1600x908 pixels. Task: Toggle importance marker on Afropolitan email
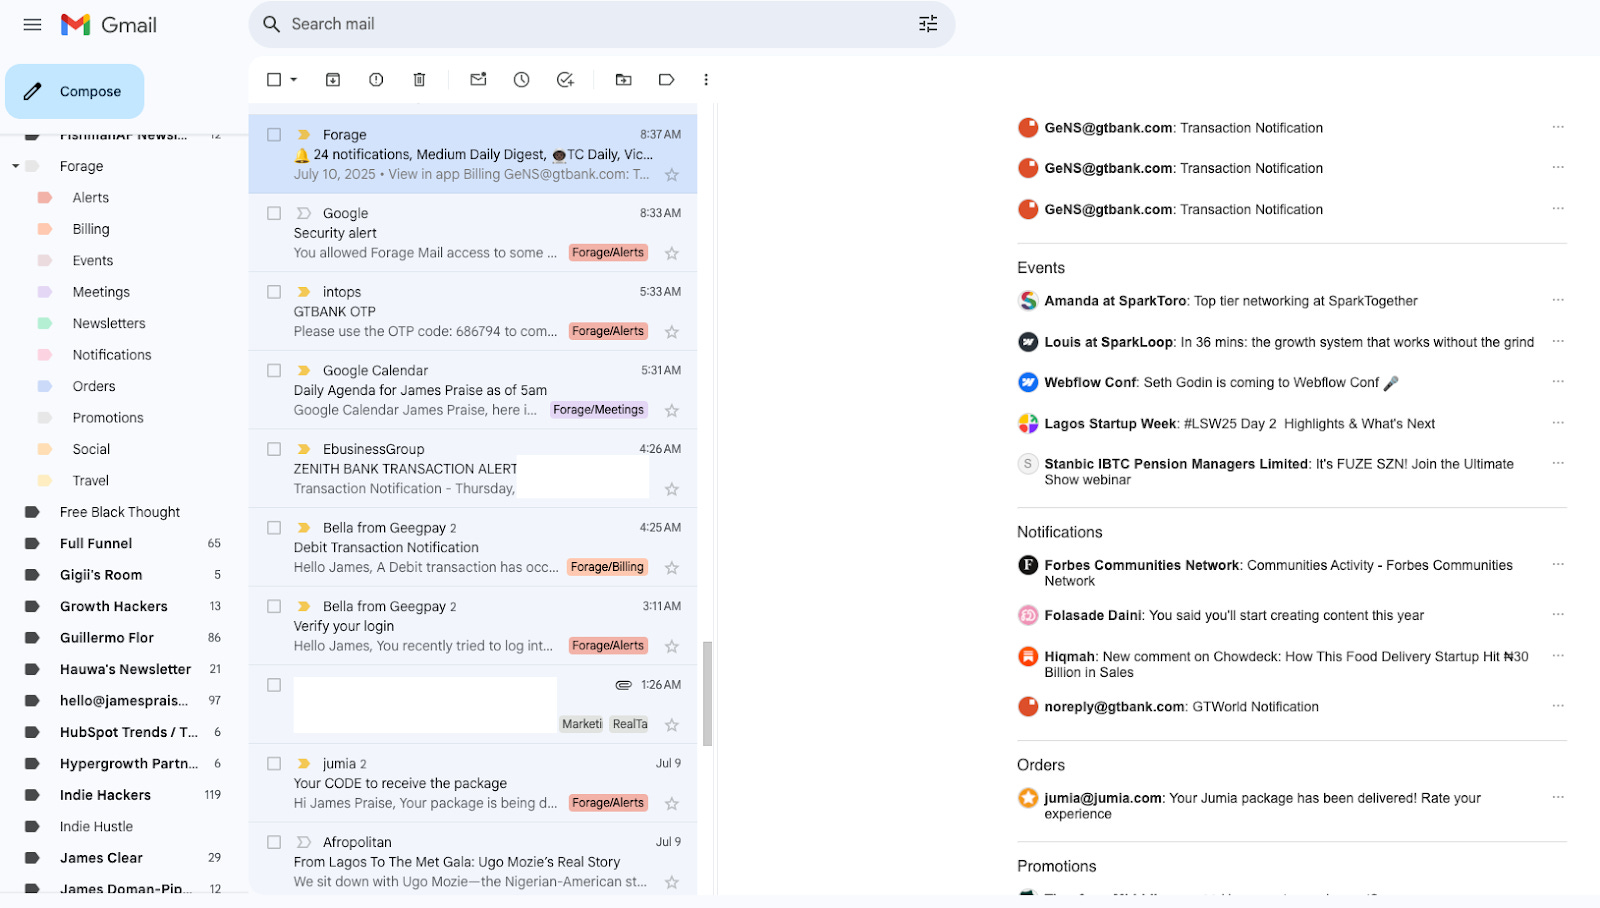click(x=304, y=842)
